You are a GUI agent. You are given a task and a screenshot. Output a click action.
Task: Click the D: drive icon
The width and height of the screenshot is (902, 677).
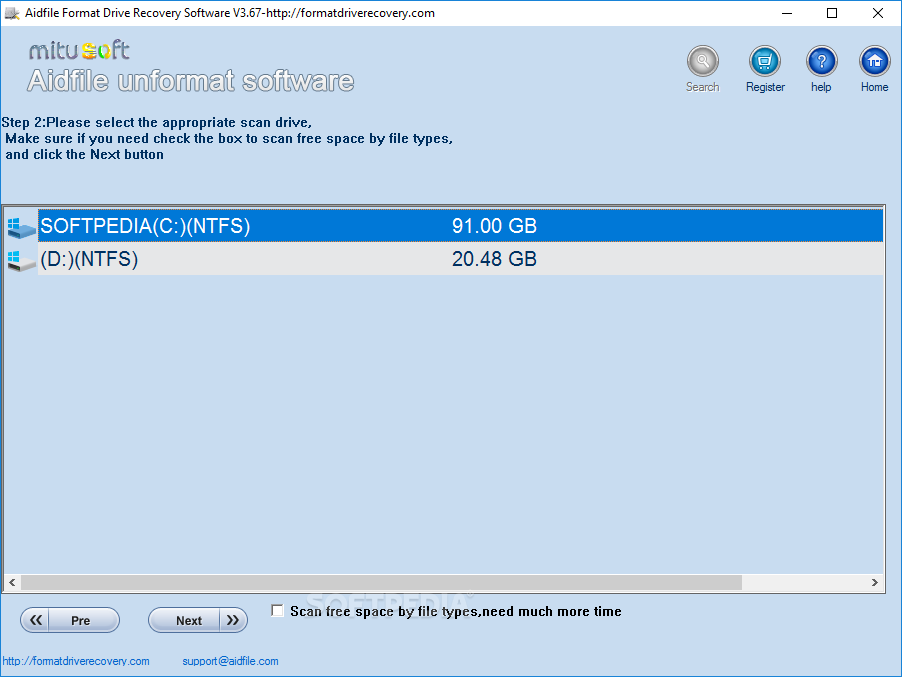pyautogui.click(x=21, y=260)
